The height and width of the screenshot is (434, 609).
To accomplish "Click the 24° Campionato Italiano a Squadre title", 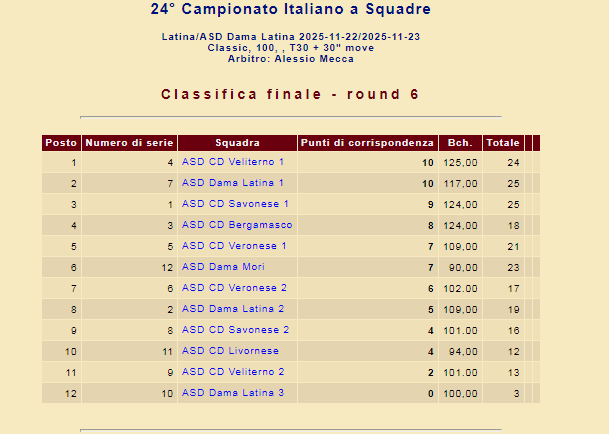I will click(290, 10).
